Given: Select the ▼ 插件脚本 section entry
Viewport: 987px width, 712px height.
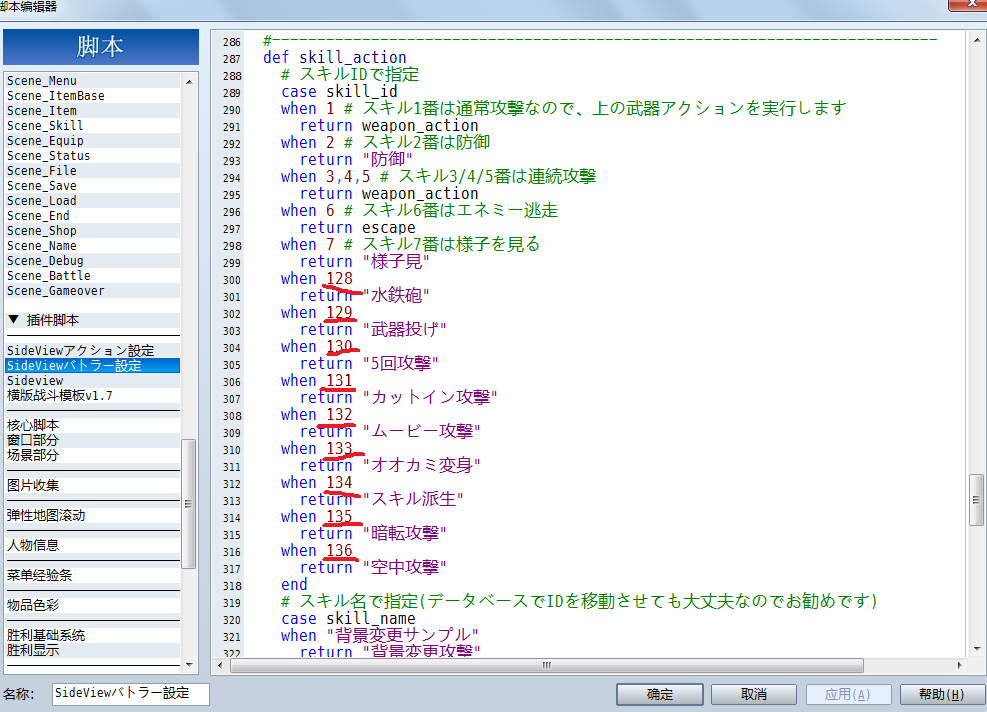Looking at the screenshot, I should click(93, 320).
